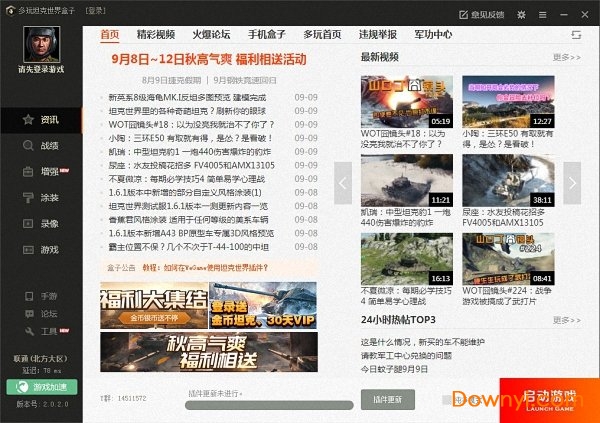Screen dimensions: 600x423
Task: Click 游戏加速 green button
Action: click(x=42, y=387)
